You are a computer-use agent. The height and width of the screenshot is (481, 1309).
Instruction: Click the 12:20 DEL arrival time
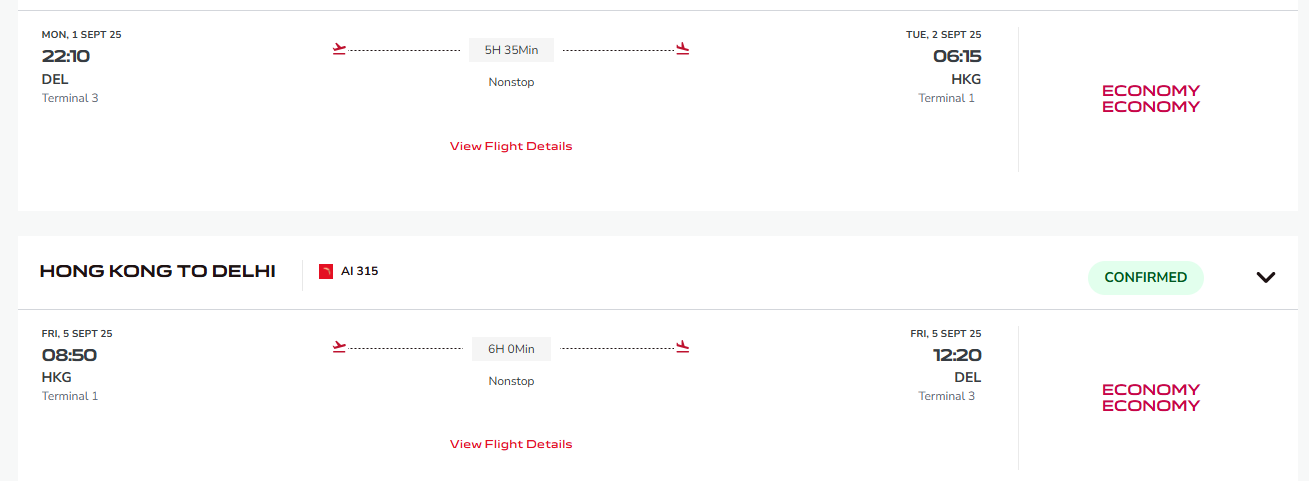pyautogui.click(x=956, y=355)
